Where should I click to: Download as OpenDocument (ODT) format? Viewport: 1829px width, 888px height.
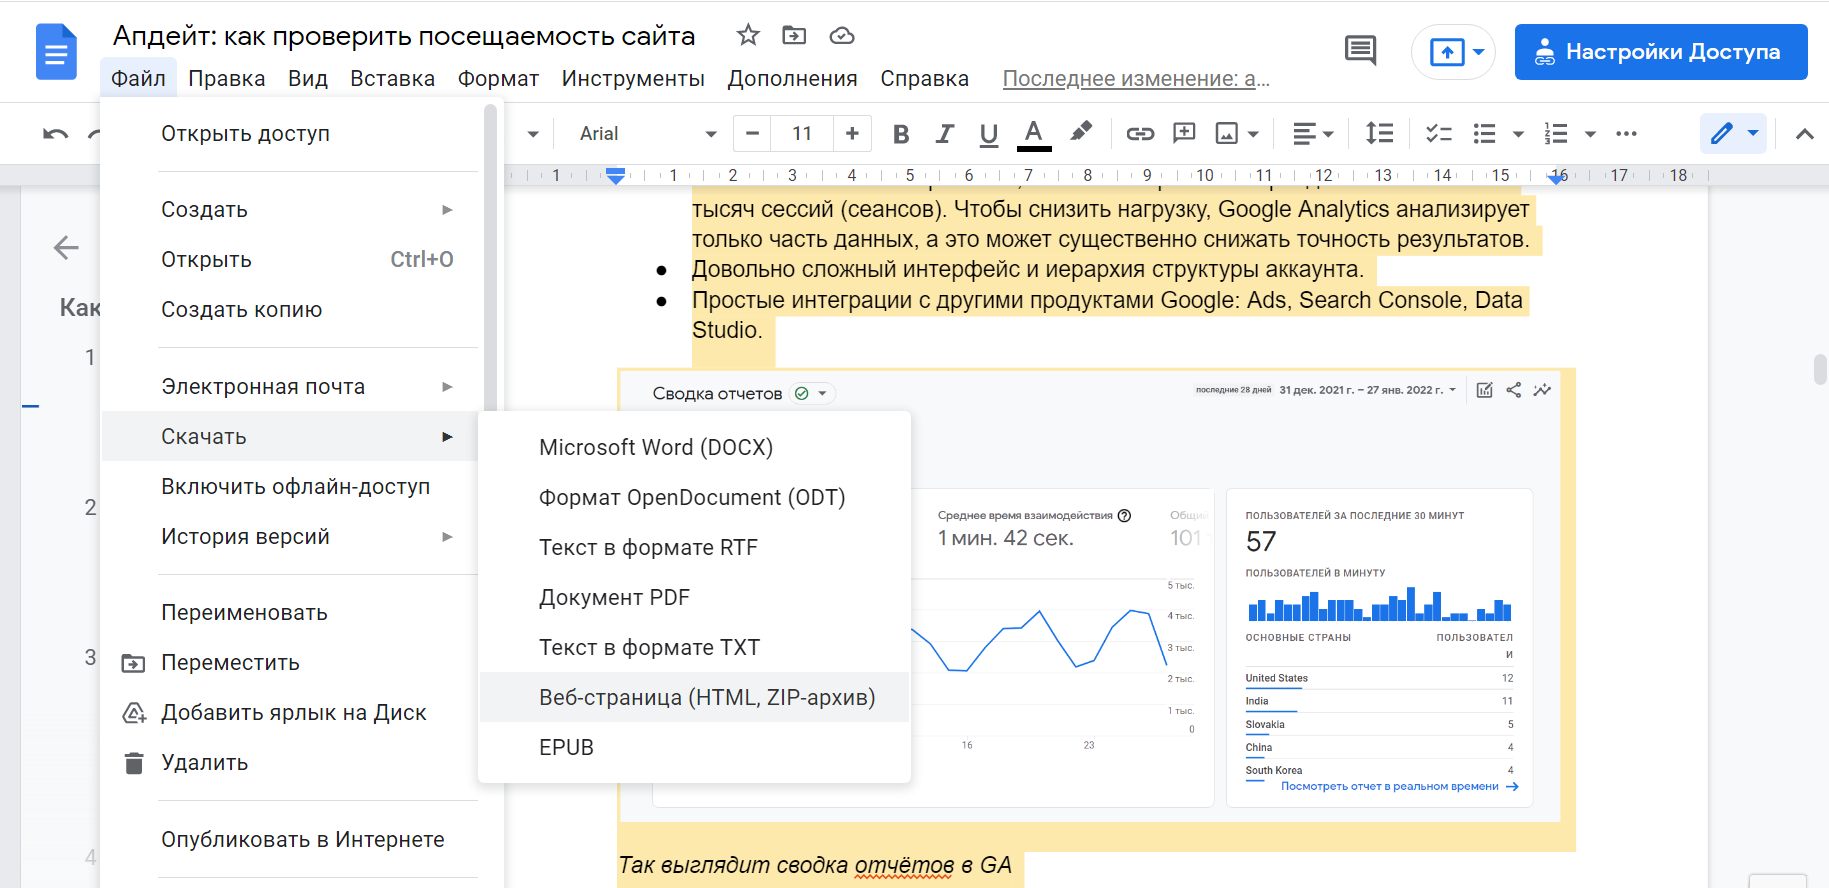point(694,497)
